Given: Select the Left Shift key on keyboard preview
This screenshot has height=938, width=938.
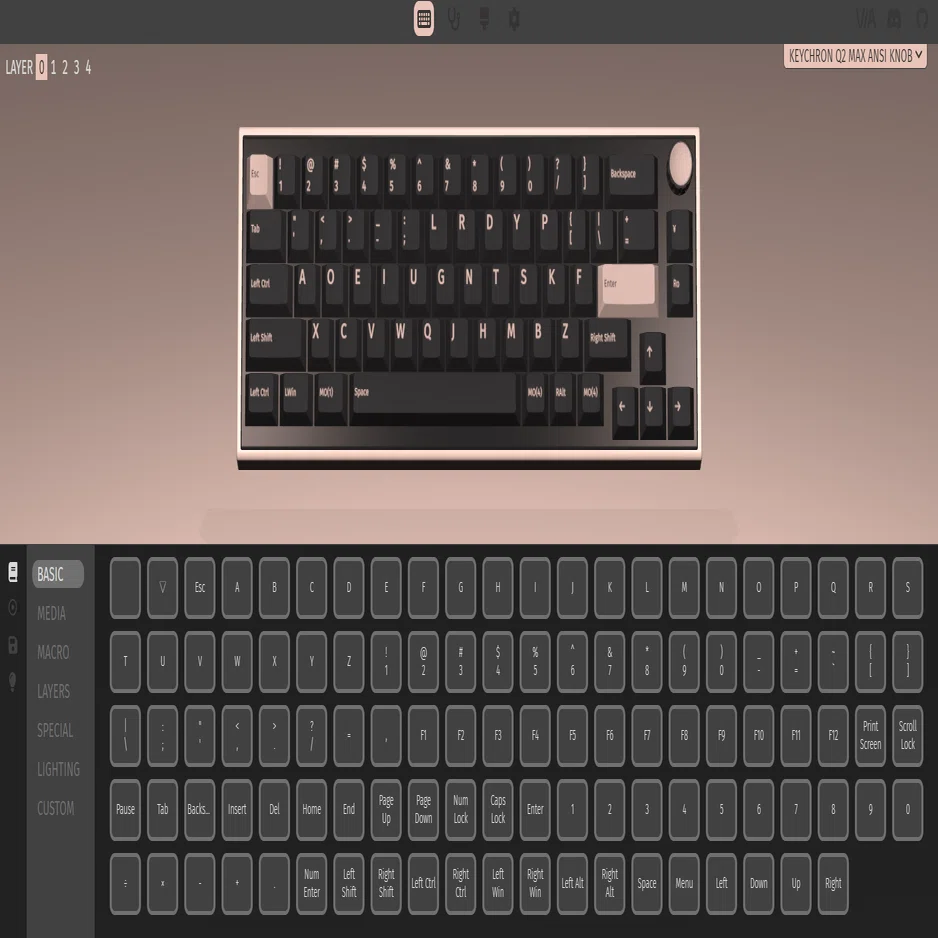Looking at the screenshot, I should 276,343.
